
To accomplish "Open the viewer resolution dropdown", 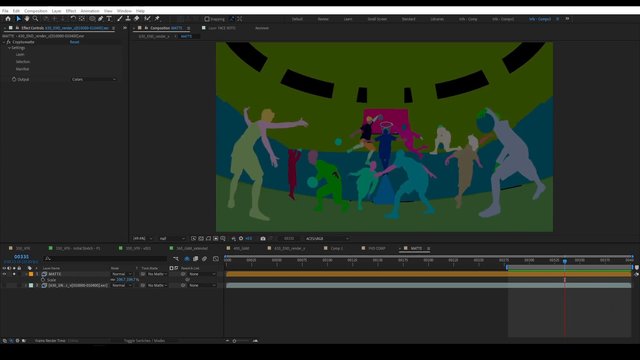I will pyautogui.click(x=171, y=238).
